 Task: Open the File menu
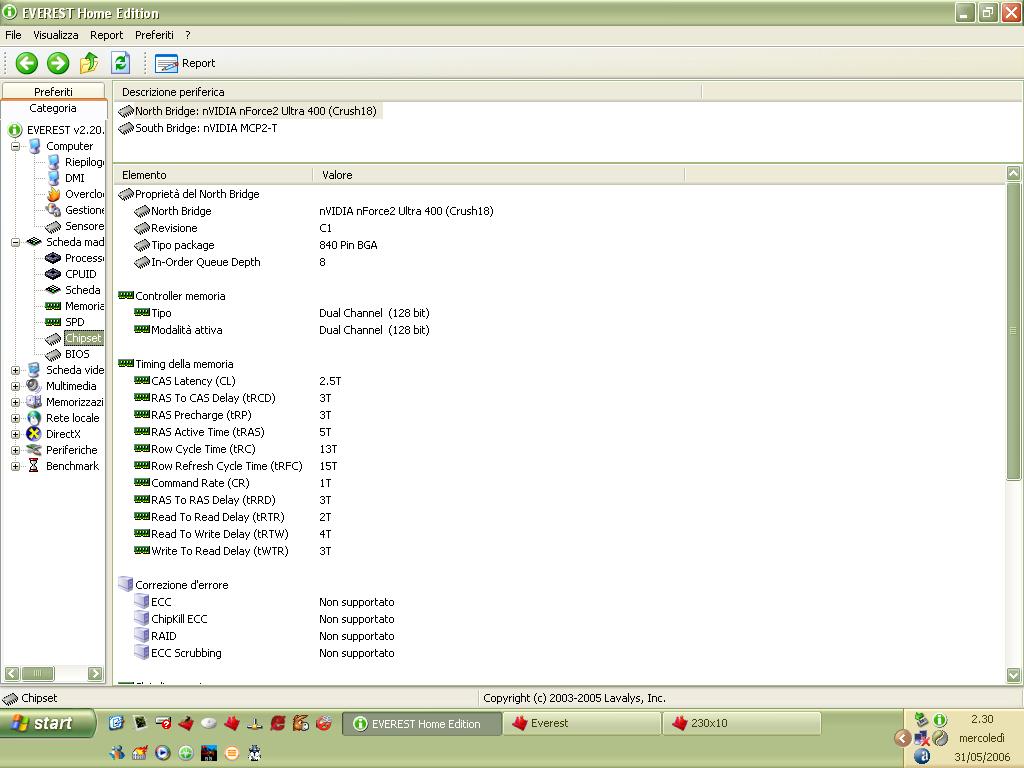13,35
